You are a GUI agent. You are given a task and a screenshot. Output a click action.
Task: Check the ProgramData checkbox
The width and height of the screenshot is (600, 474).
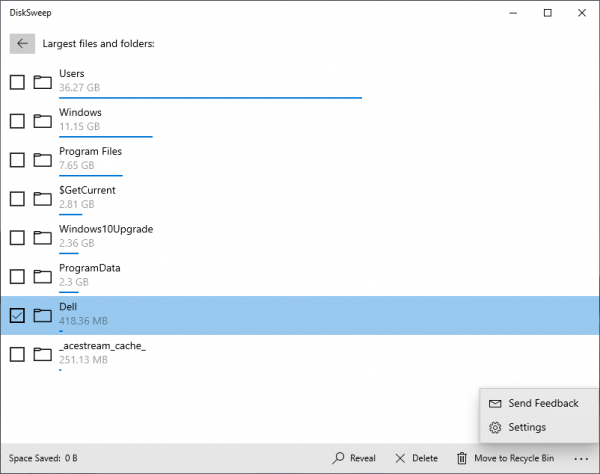point(17,277)
